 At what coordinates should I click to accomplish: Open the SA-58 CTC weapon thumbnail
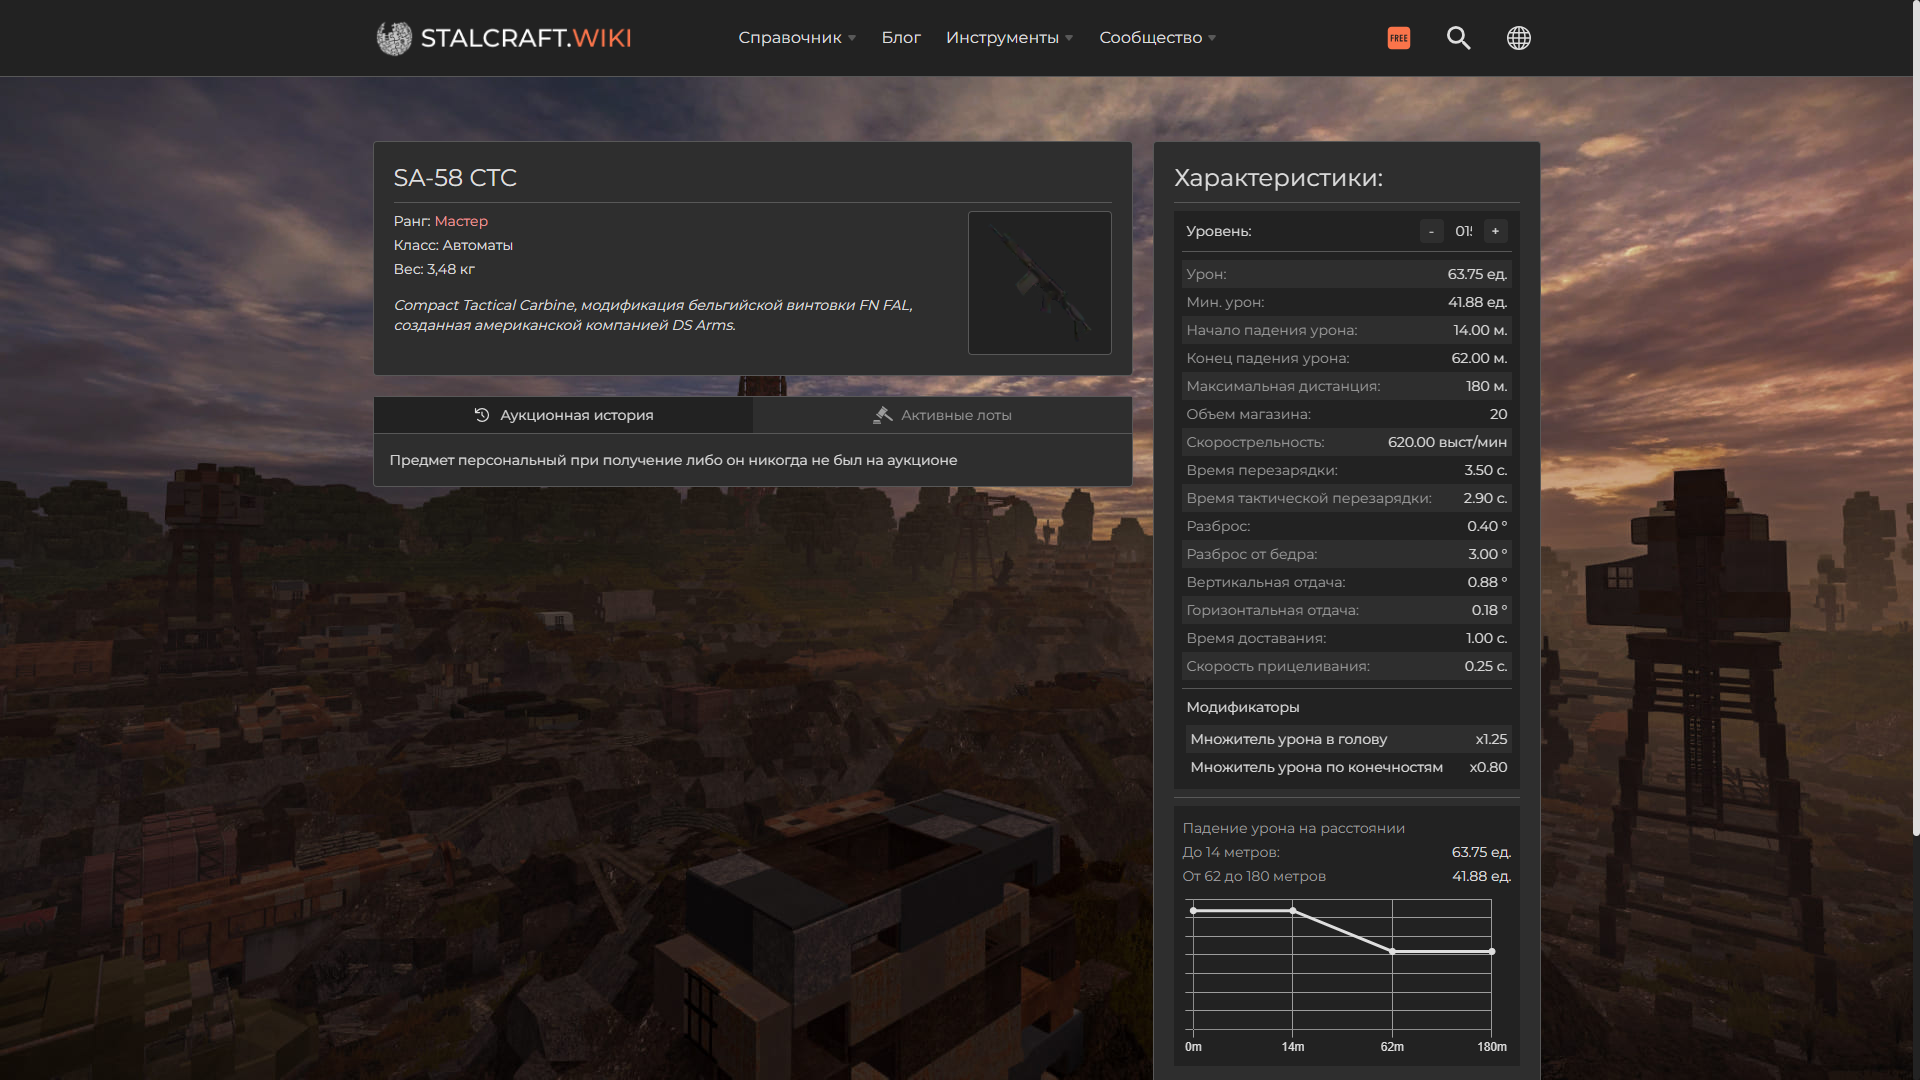click(x=1040, y=283)
